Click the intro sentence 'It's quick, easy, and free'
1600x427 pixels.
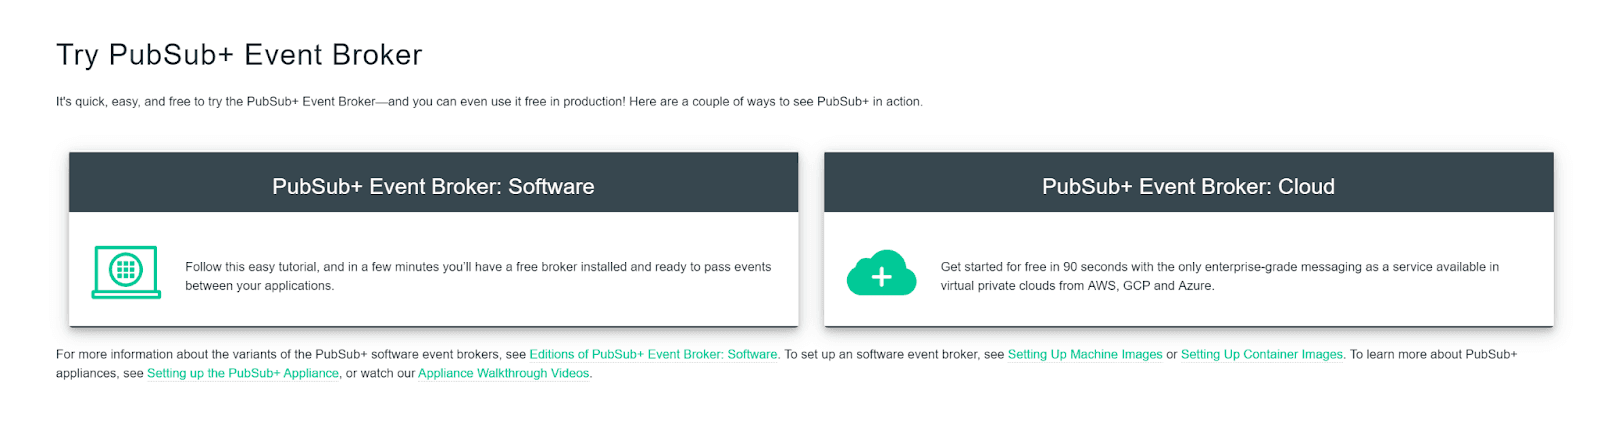point(489,101)
